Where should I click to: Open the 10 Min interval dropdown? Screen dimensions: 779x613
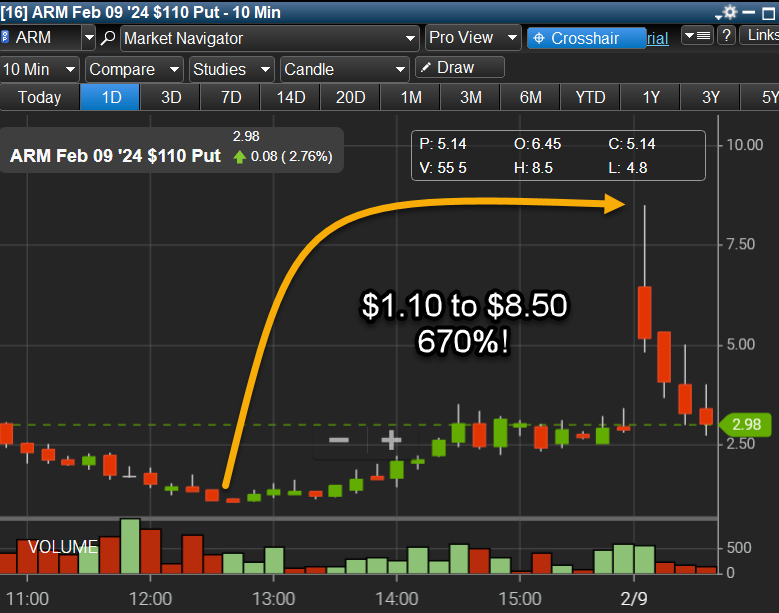click(x=39, y=69)
